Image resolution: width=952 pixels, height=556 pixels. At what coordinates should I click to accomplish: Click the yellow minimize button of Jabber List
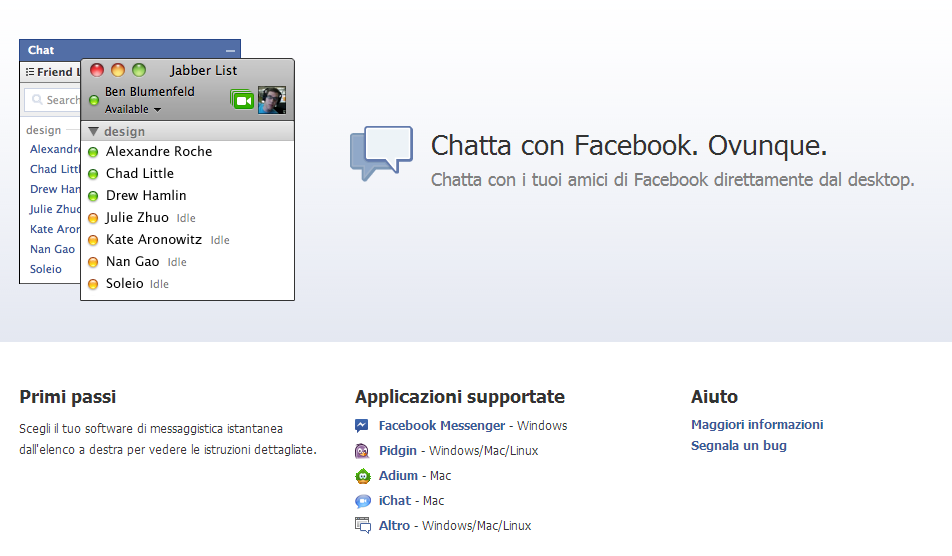[x=118, y=70]
